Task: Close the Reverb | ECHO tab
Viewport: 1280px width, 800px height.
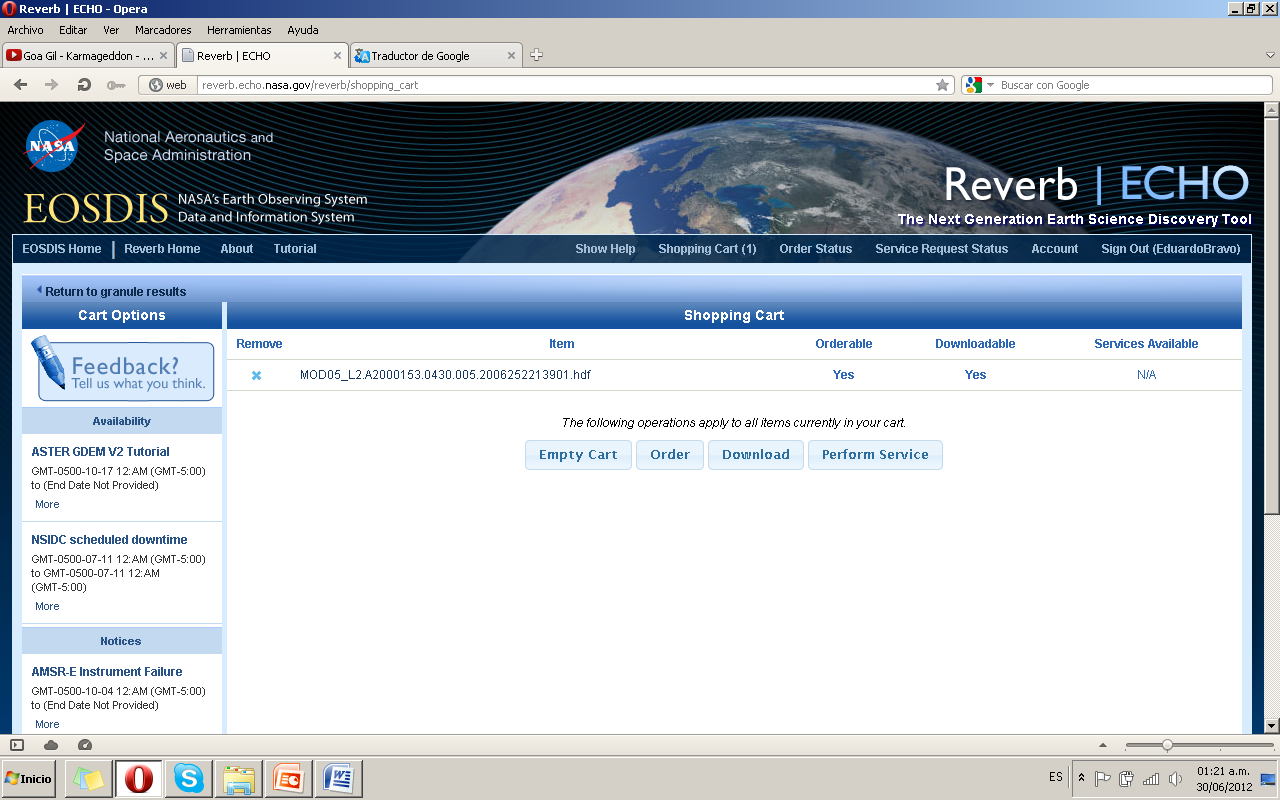Action: pos(337,56)
